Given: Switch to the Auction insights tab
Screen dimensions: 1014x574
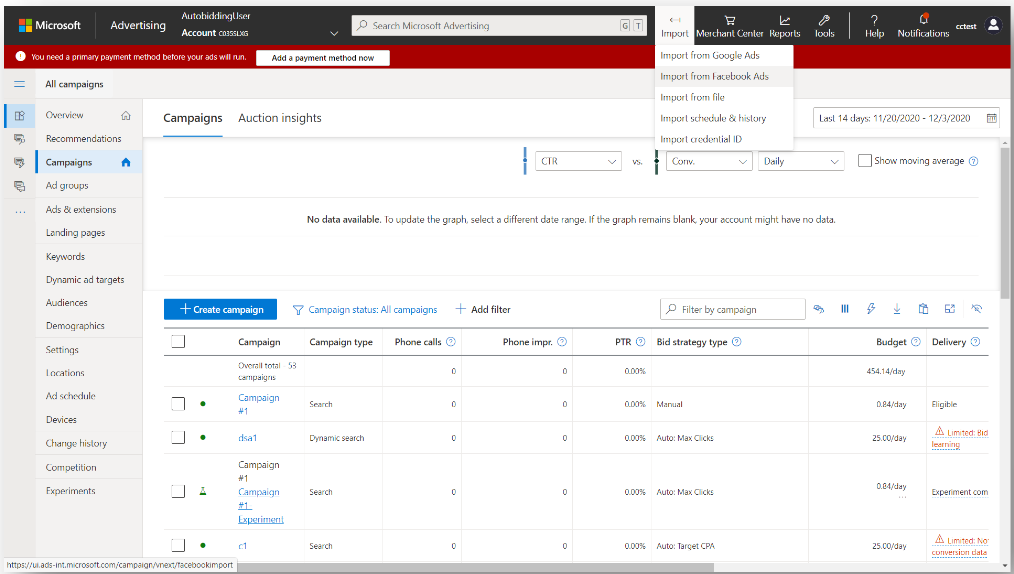Looking at the screenshot, I should tap(279, 118).
